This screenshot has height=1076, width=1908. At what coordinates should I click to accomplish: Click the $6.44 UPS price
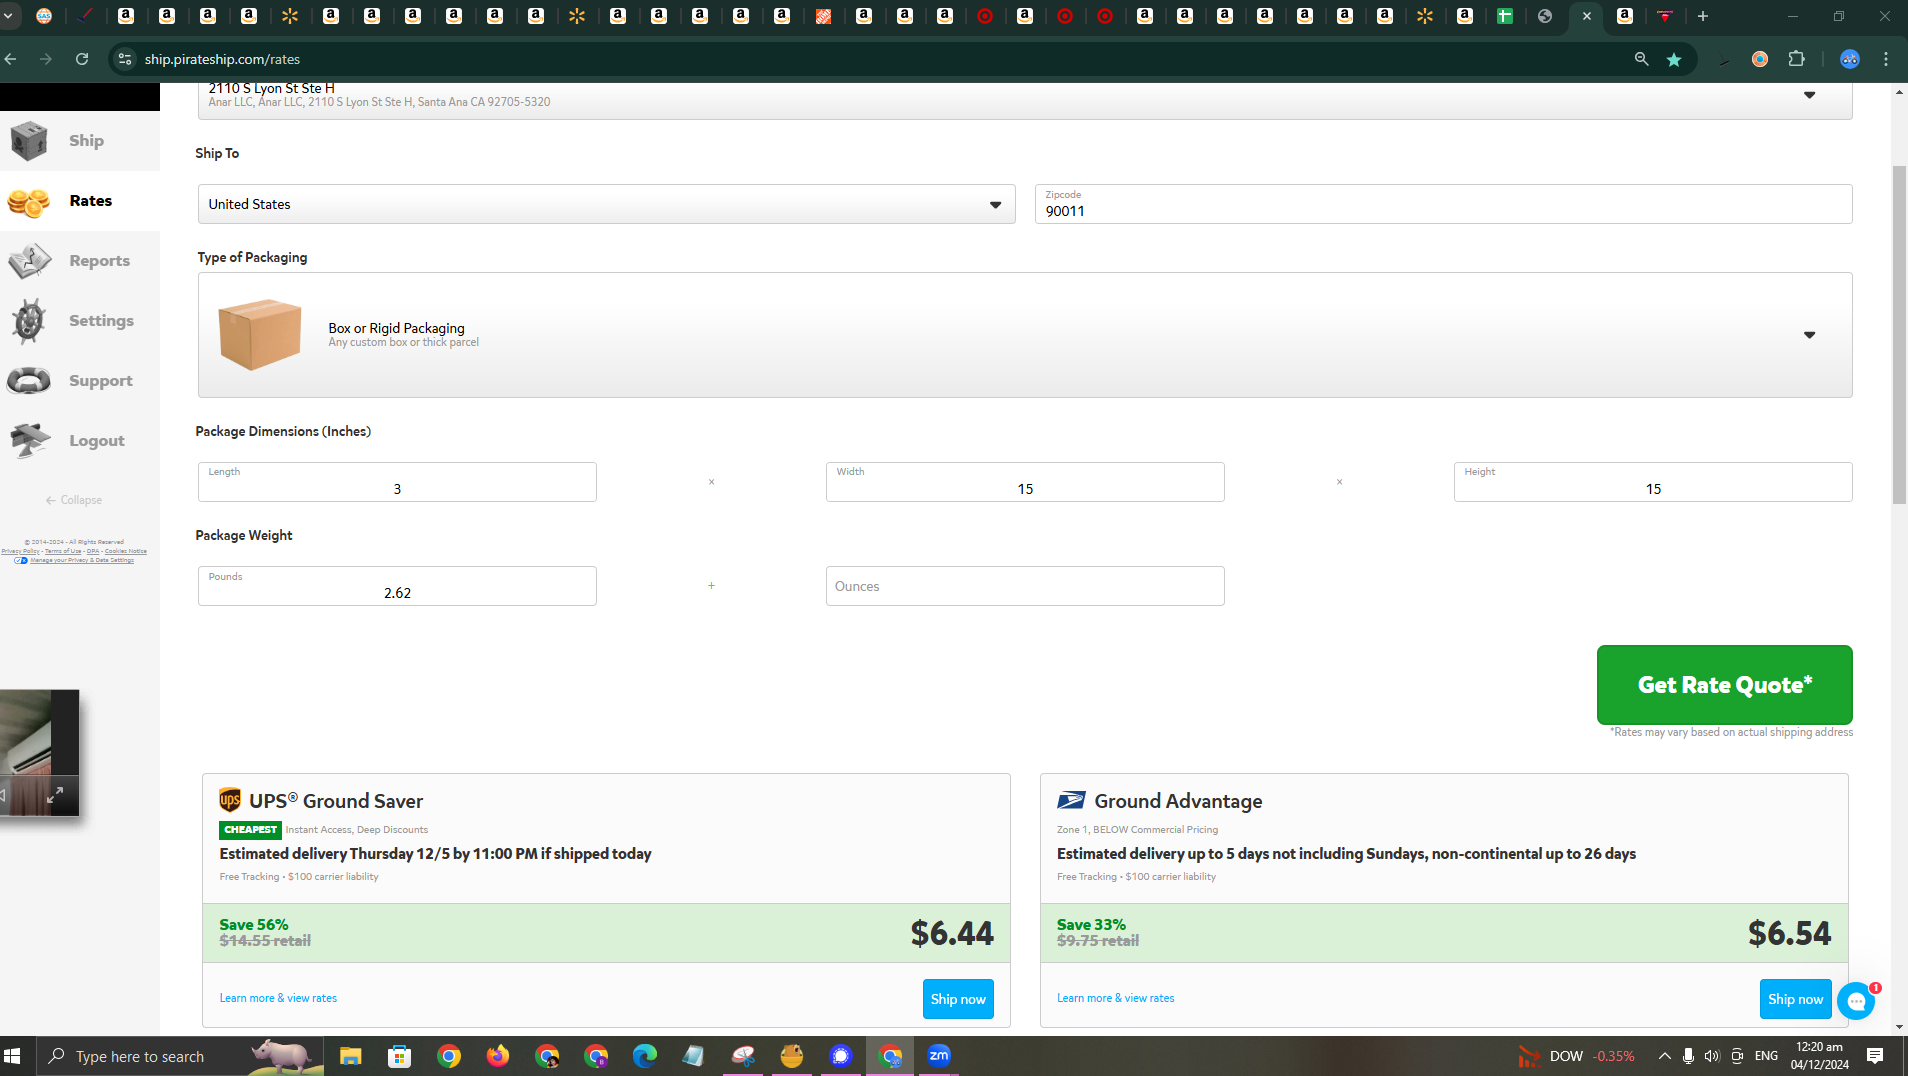click(x=952, y=933)
